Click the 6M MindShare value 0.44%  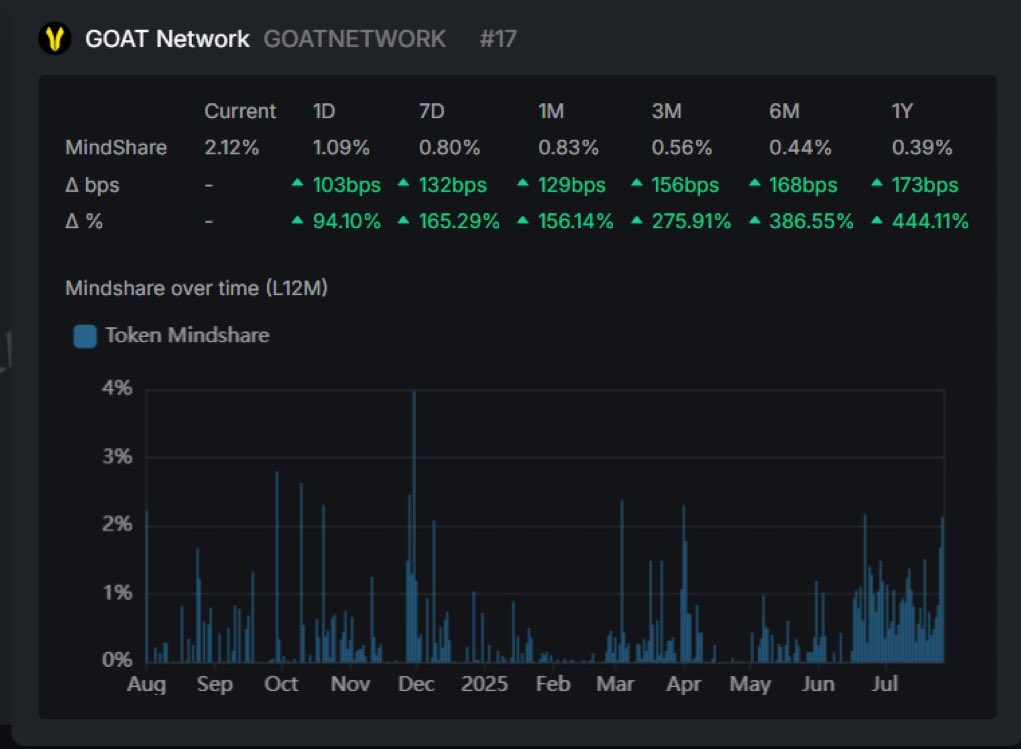click(800, 148)
